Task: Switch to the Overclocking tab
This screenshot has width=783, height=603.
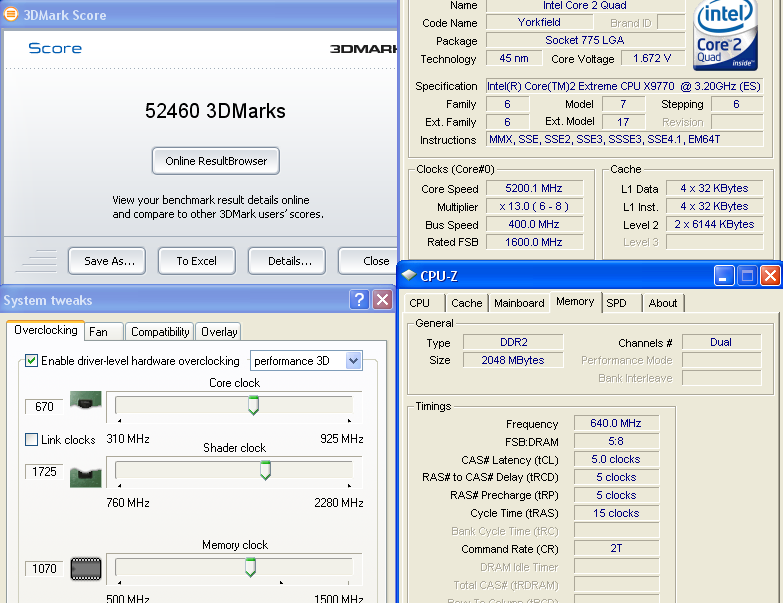Action: 45,330
